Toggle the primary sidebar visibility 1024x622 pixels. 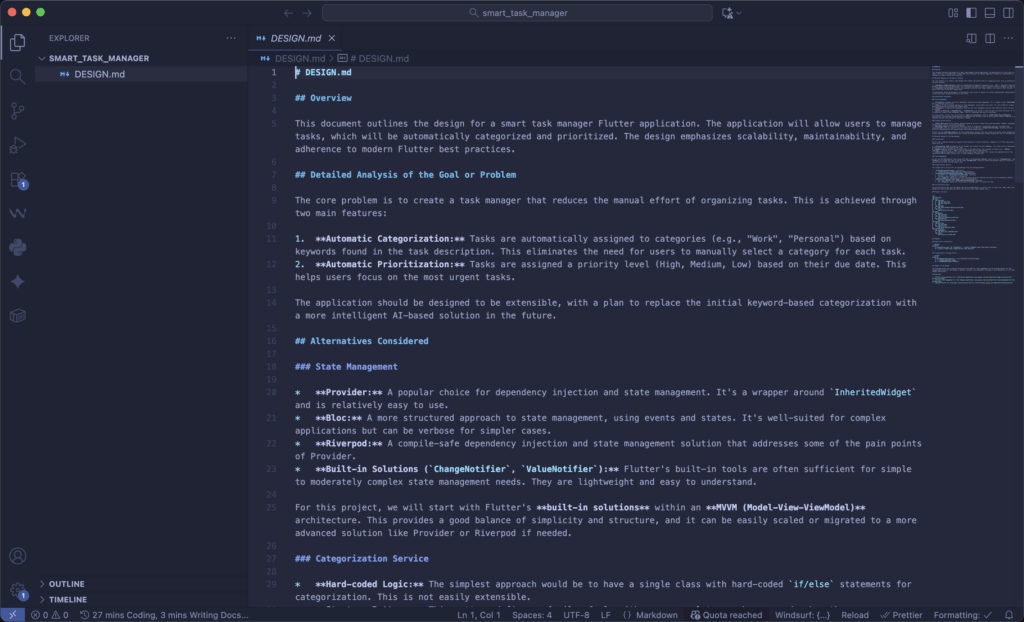pos(971,12)
